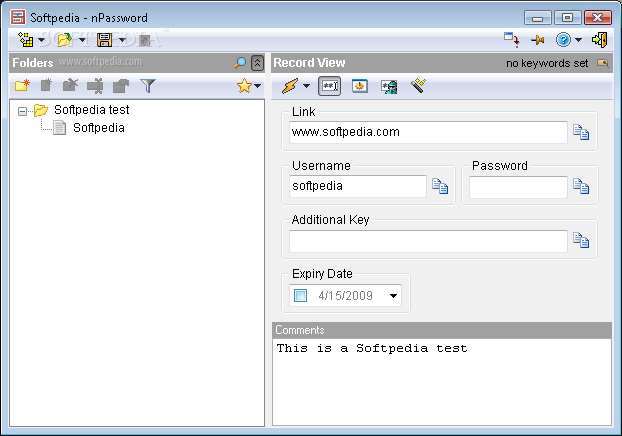Copy the Link value with copy icon

(581, 132)
